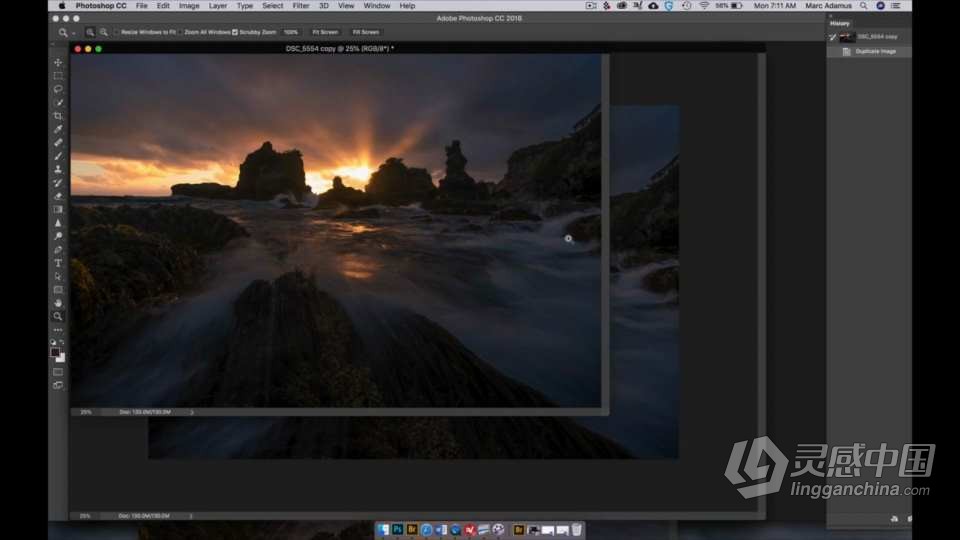The height and width of the screenshot is (540, 960).
Task: Select the Gradient tool
Action: tap(58, 209)
